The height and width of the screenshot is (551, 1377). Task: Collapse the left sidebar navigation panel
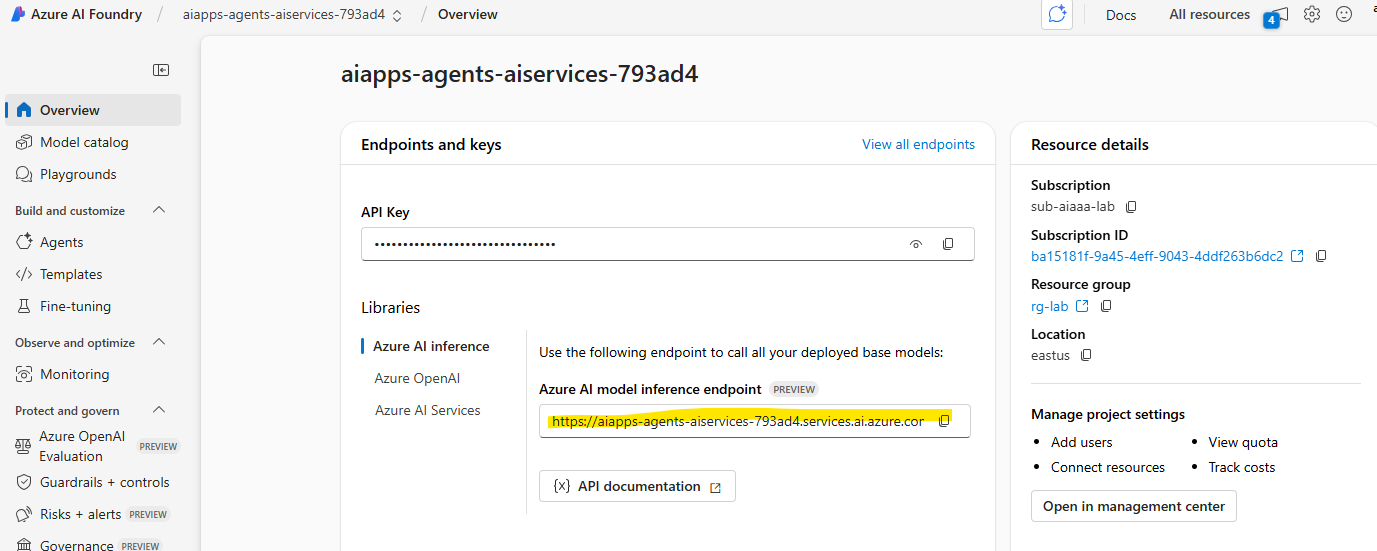point(161,70)
